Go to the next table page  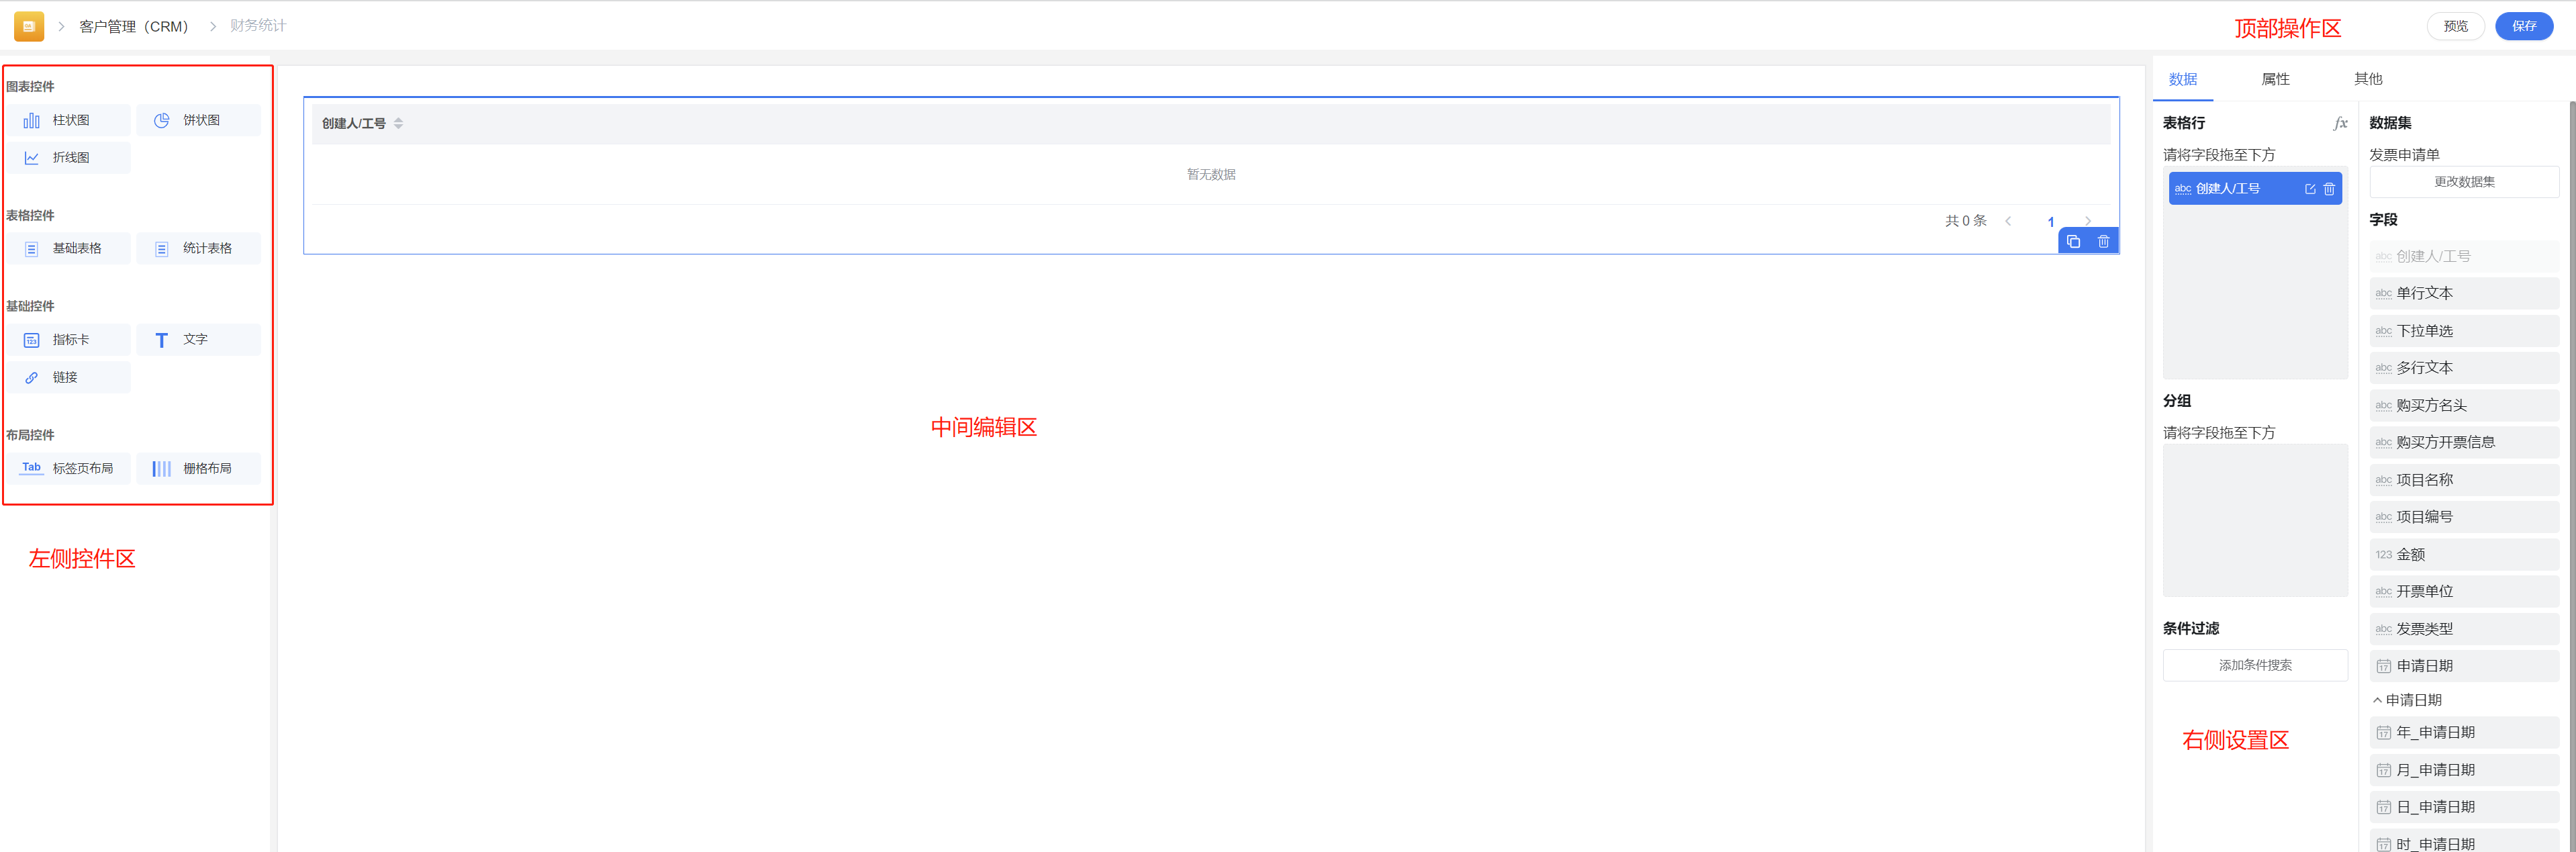(x=2088, y=221)
